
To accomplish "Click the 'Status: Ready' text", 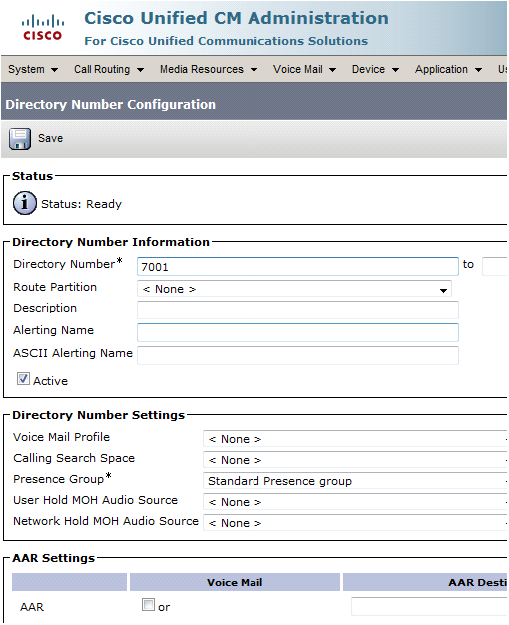I will [81, 204].
